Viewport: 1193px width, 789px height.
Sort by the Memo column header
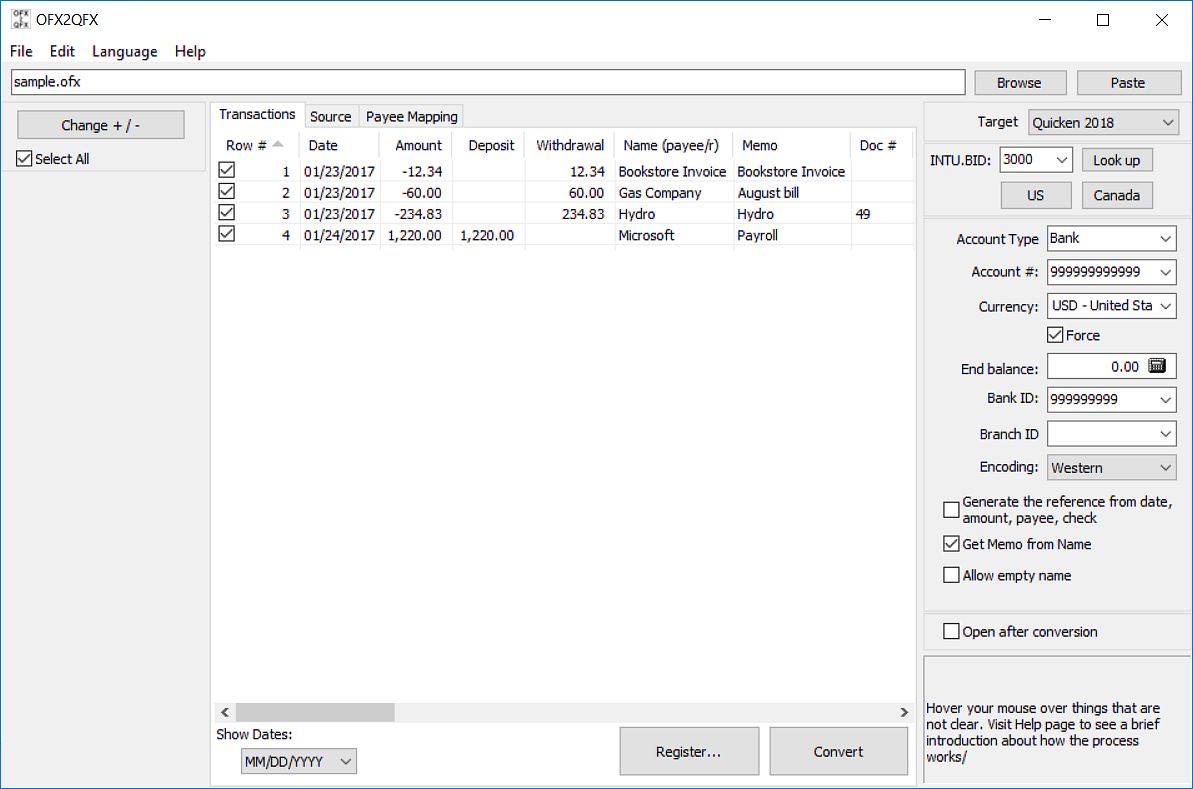(x=791, y=145)
